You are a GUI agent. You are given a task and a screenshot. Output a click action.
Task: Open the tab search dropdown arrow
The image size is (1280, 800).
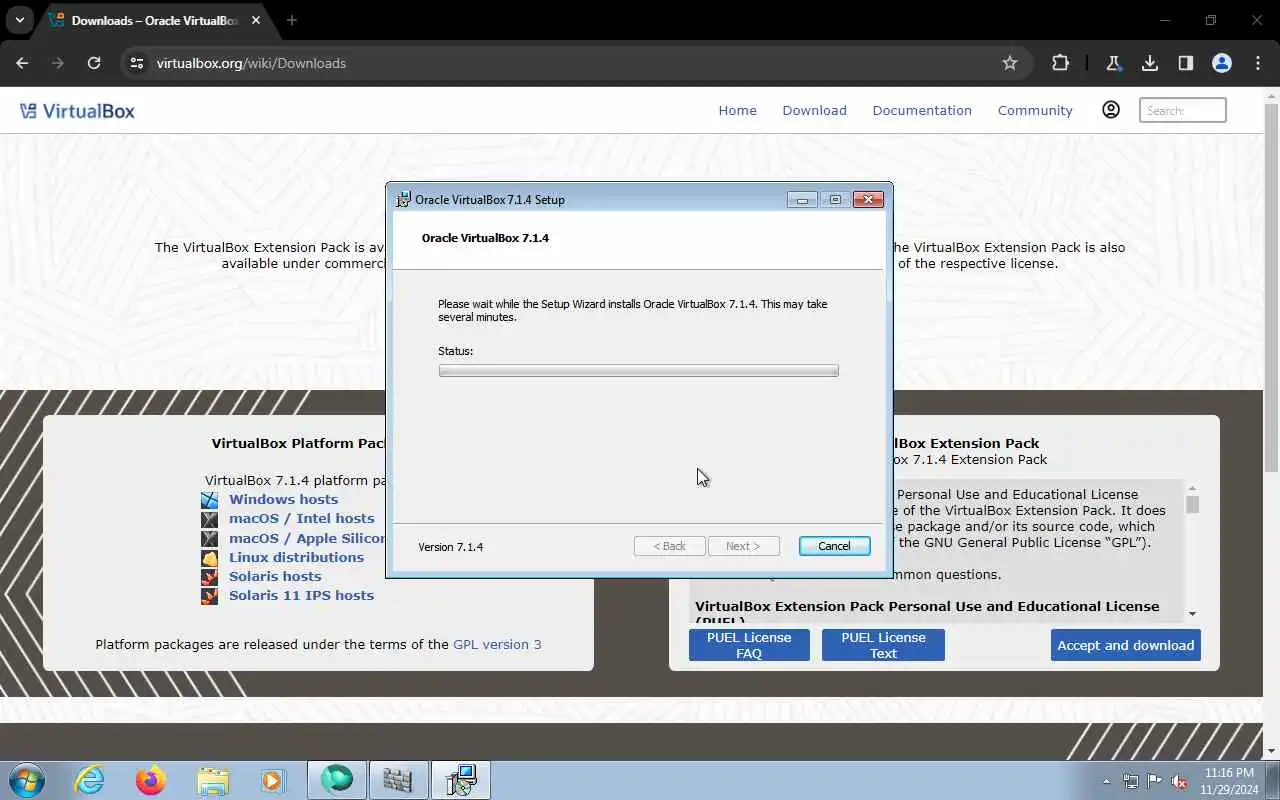[x=19, y=20]
